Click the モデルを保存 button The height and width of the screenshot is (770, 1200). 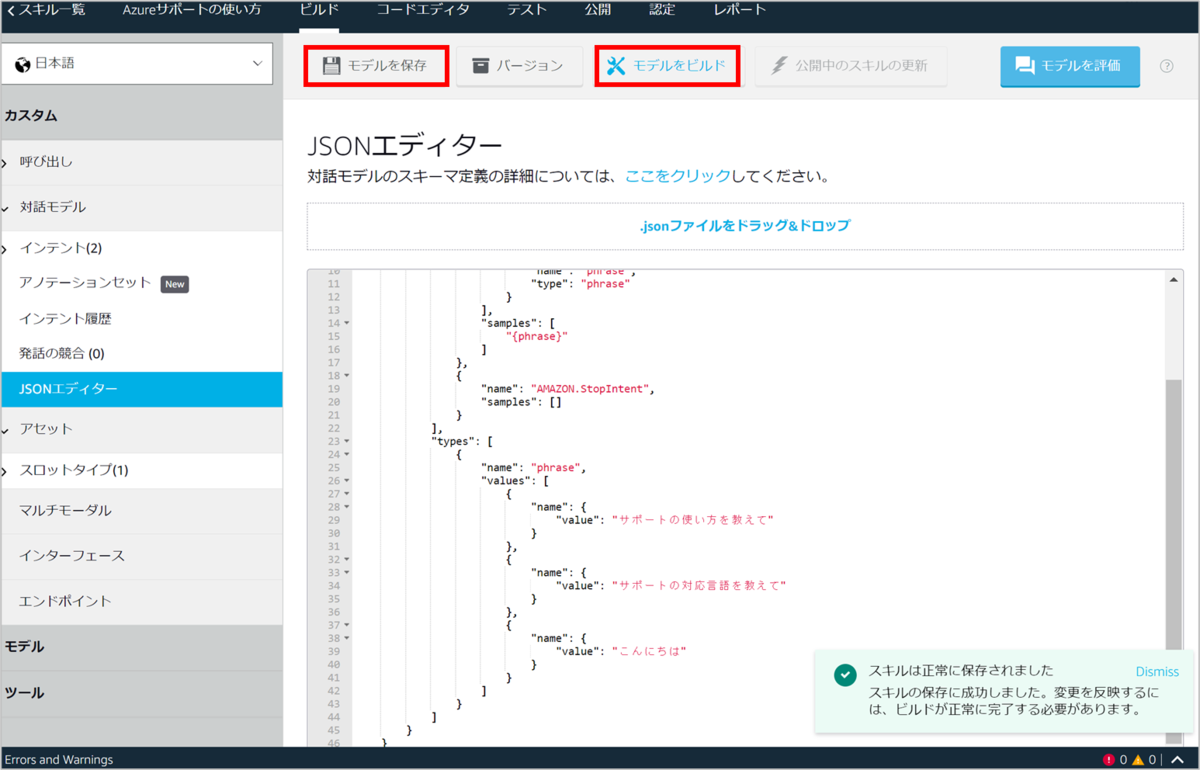point(376,66)
